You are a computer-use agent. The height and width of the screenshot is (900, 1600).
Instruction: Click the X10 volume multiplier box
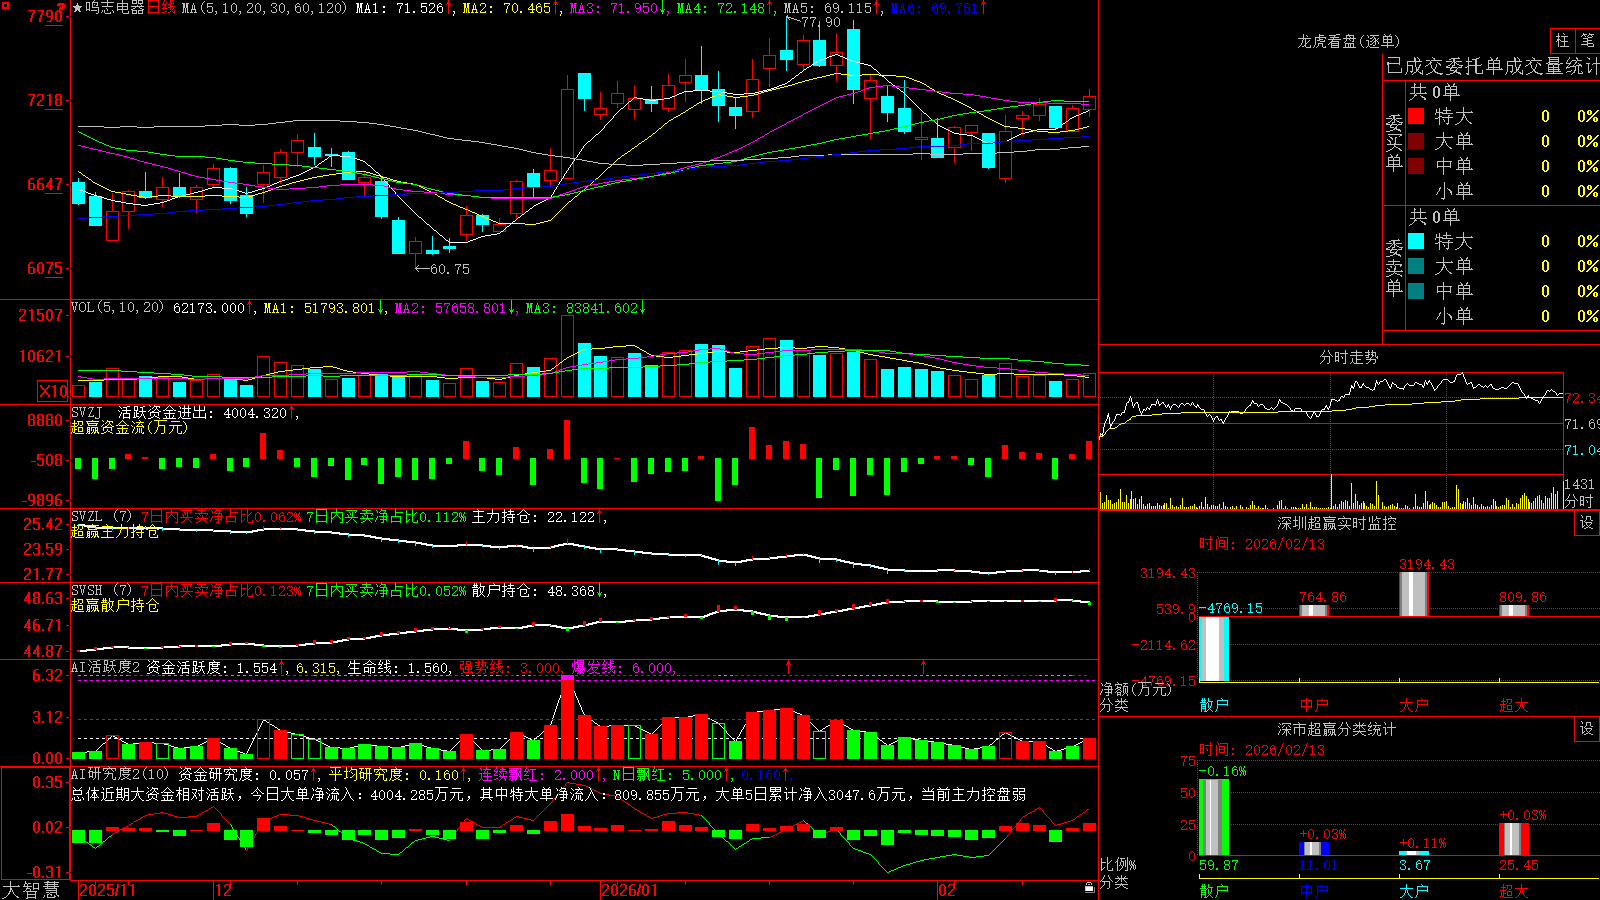pos(53,391)
